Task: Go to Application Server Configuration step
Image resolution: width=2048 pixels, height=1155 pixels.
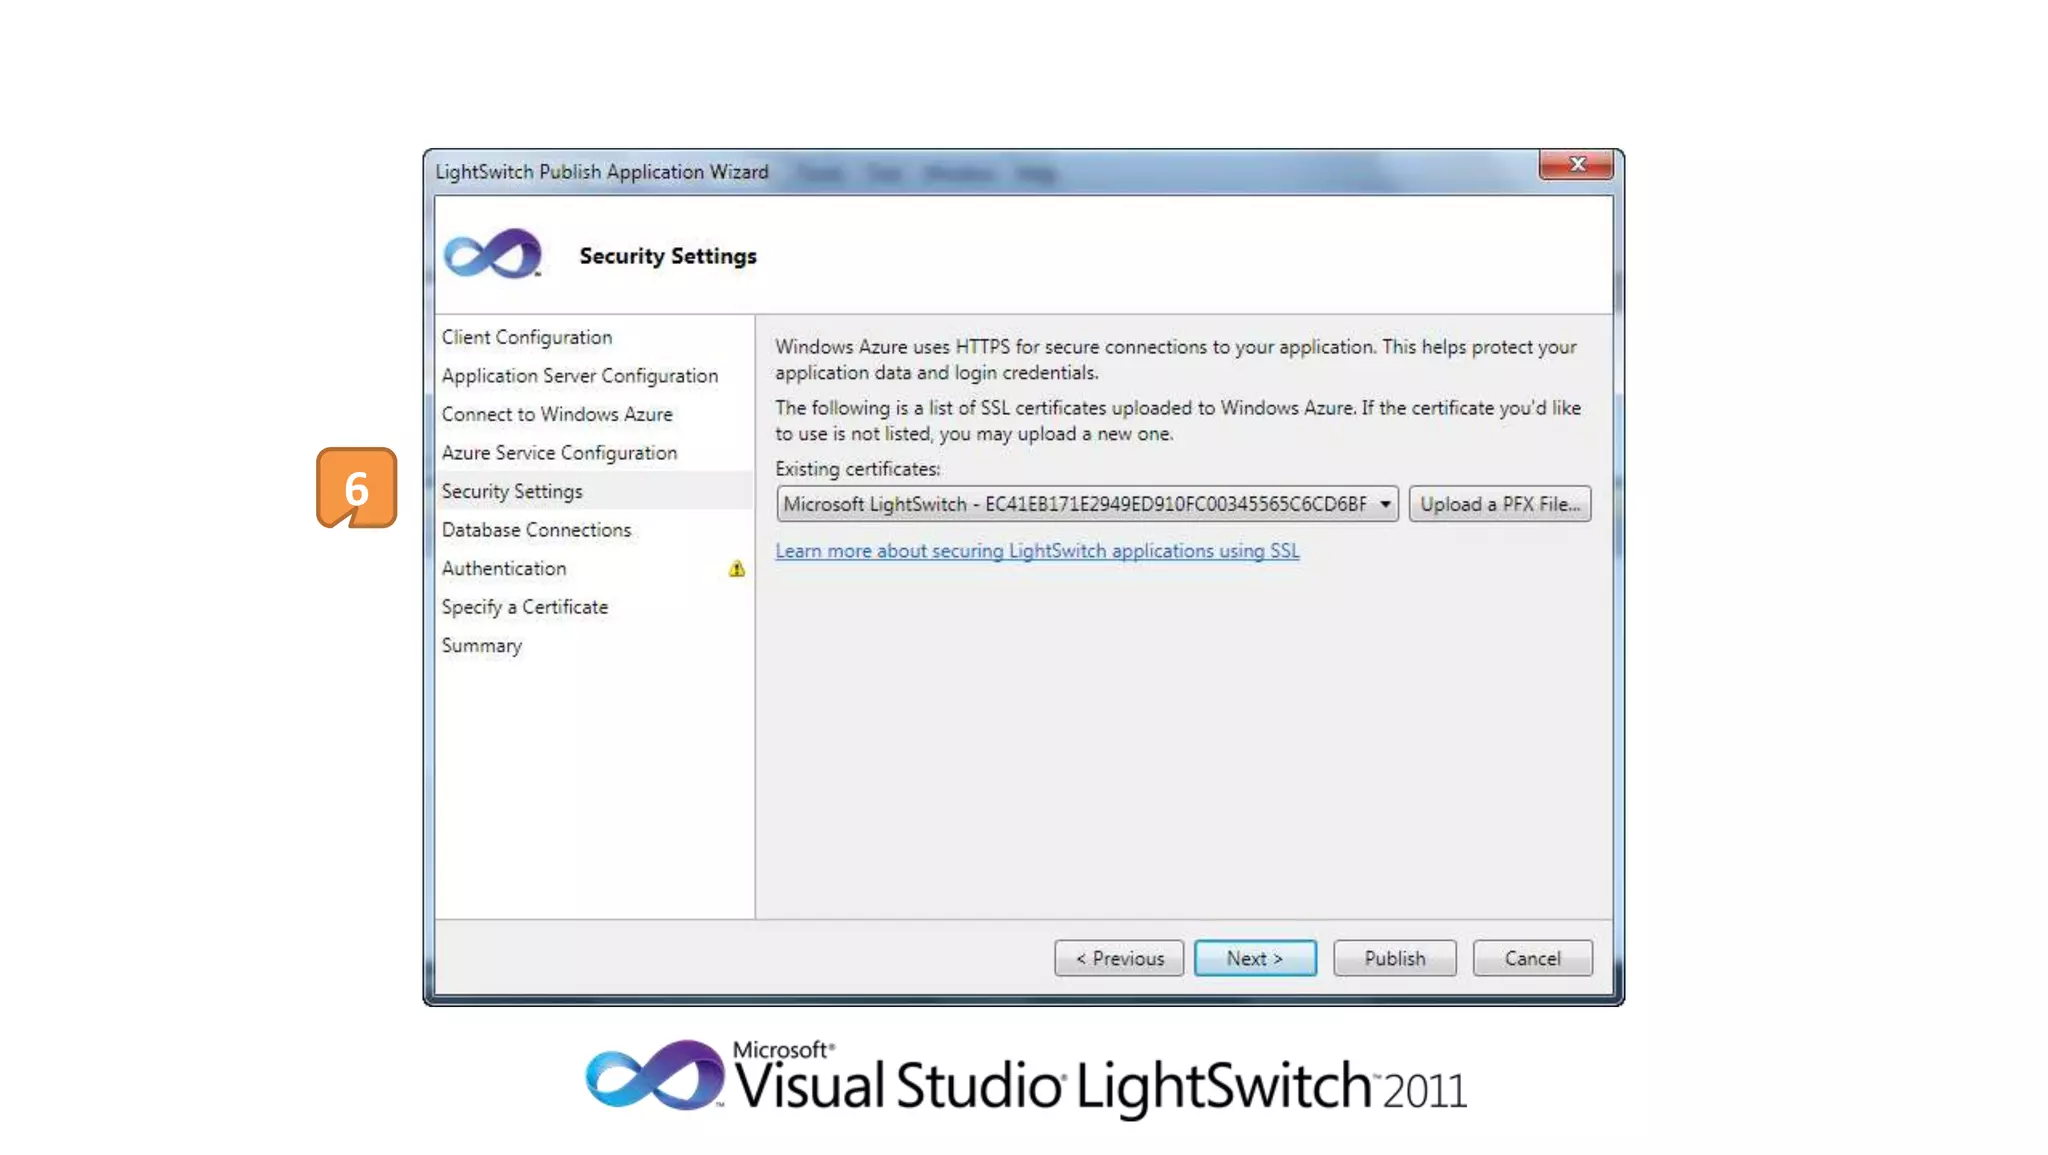Action: (579, 376)
